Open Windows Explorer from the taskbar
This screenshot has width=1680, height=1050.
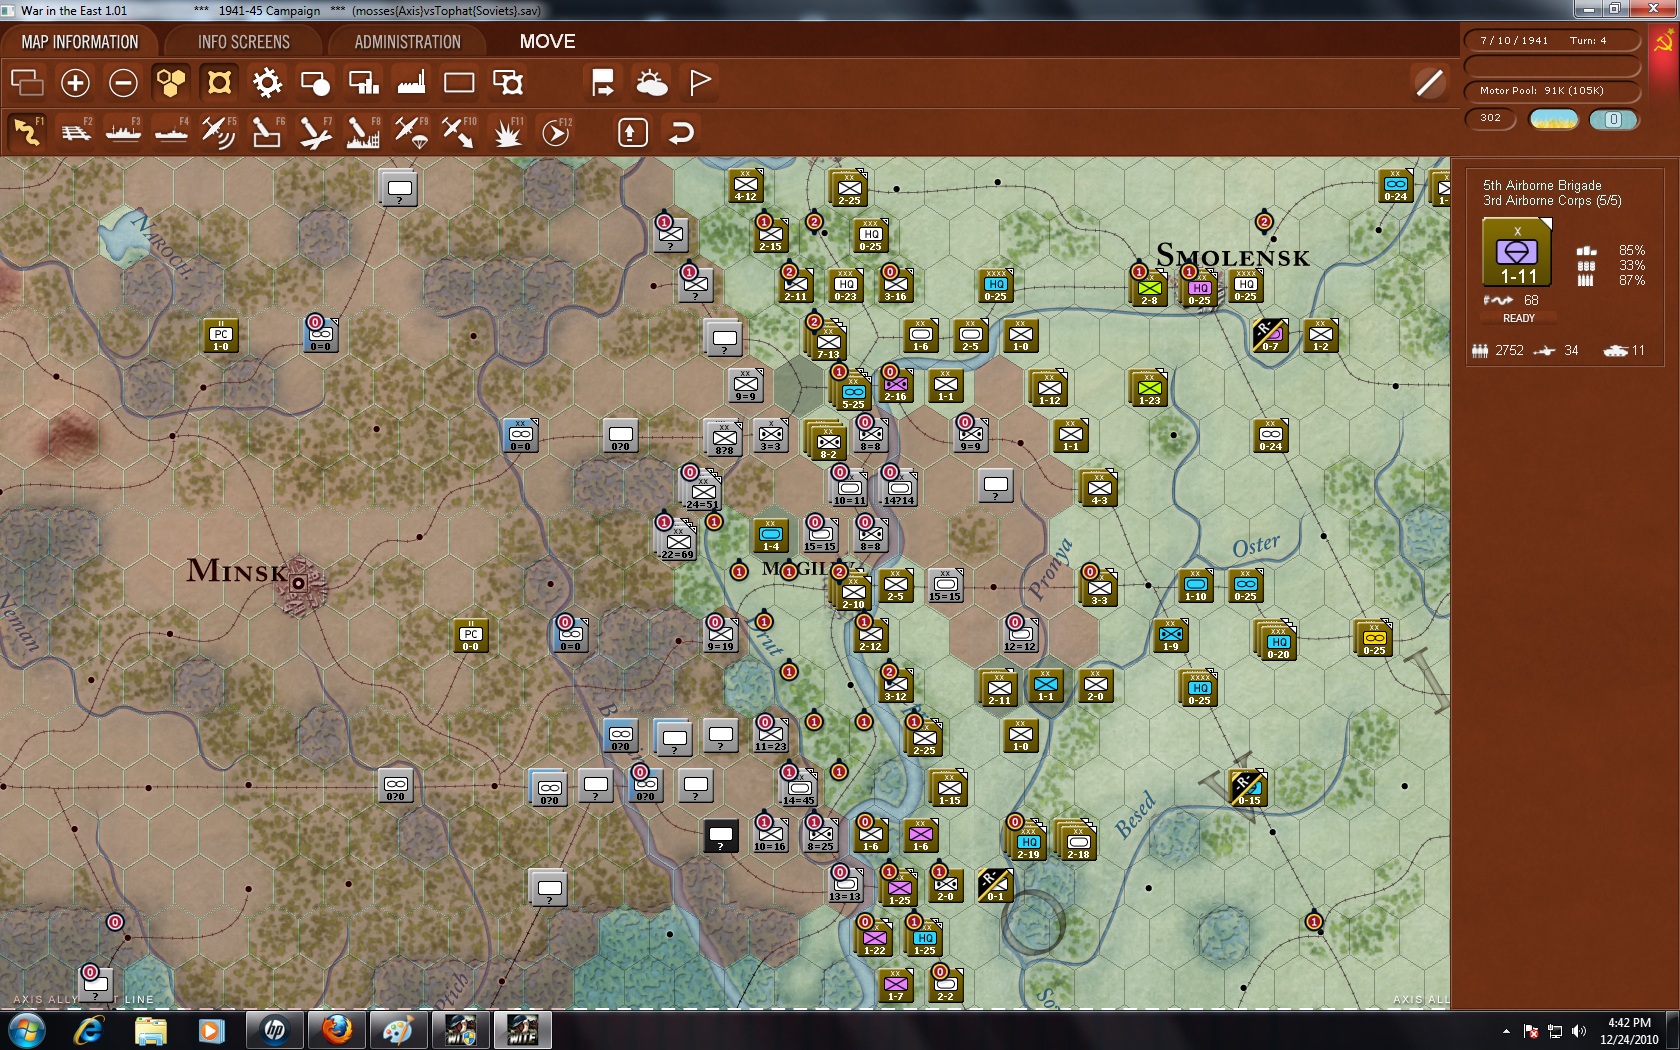(151, 1031)
